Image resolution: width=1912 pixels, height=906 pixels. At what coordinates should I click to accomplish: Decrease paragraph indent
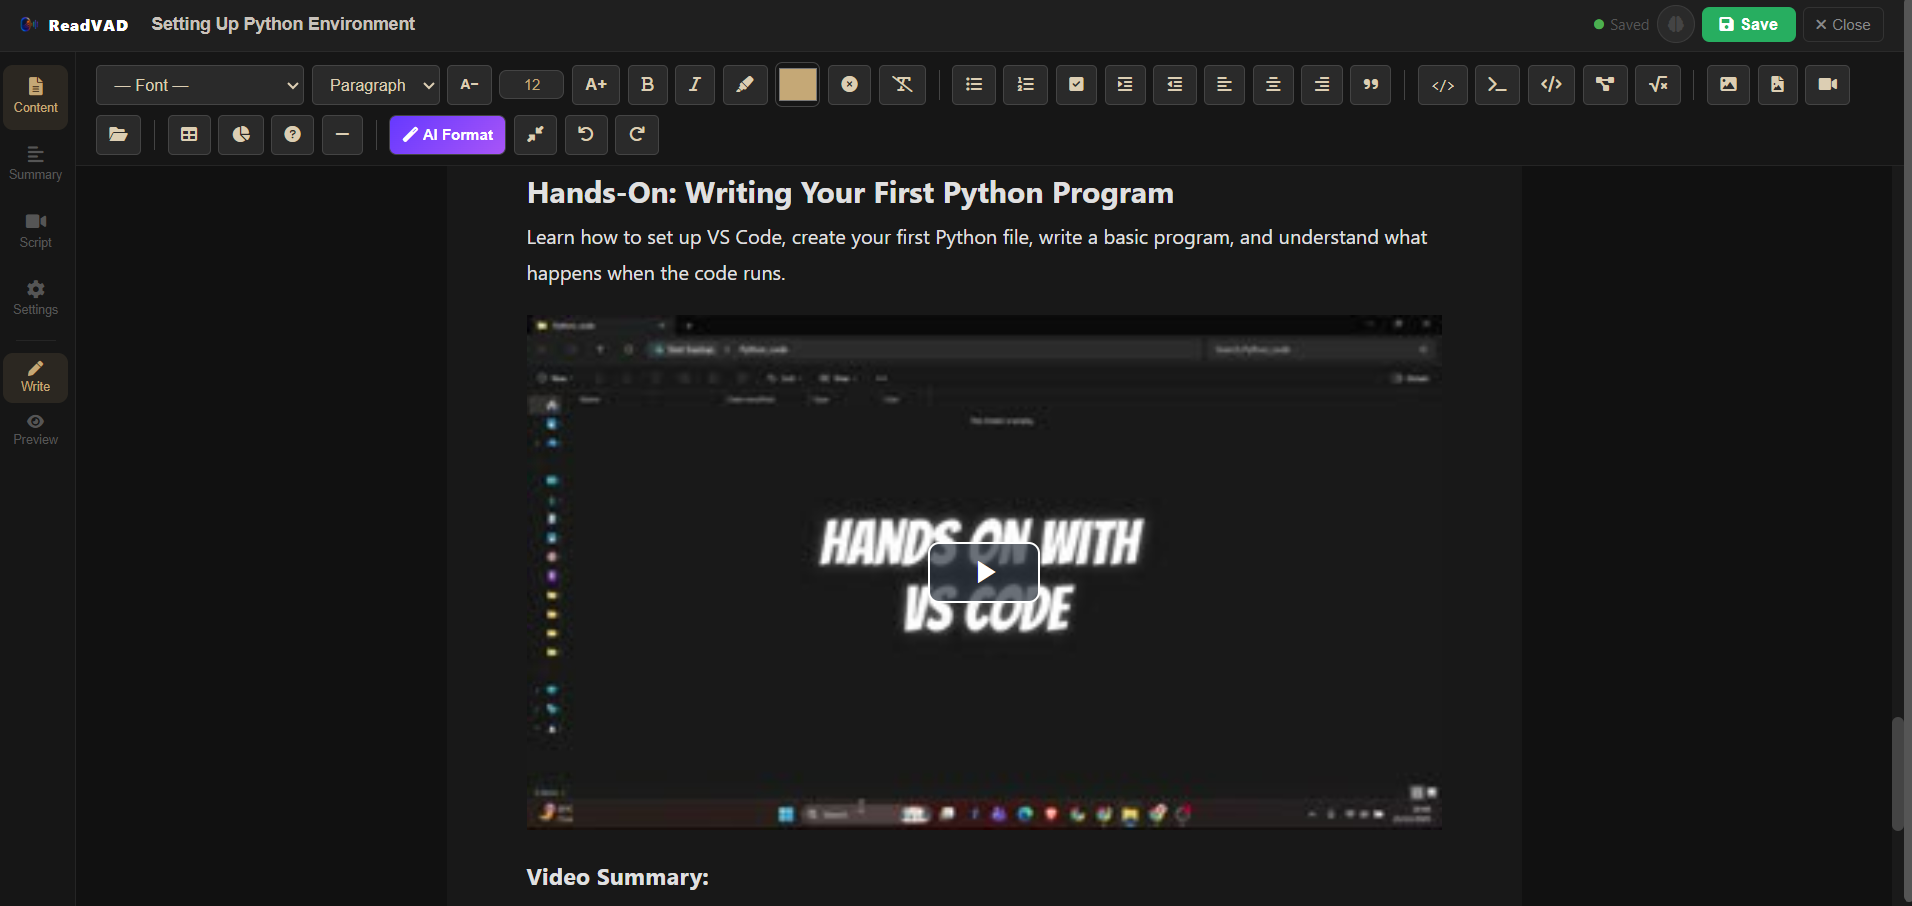[1175, 85]
